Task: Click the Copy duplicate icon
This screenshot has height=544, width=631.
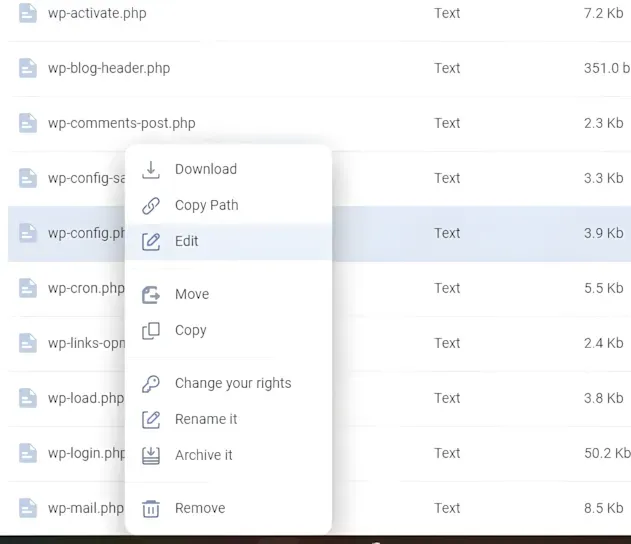Action: tap(151, 331)
